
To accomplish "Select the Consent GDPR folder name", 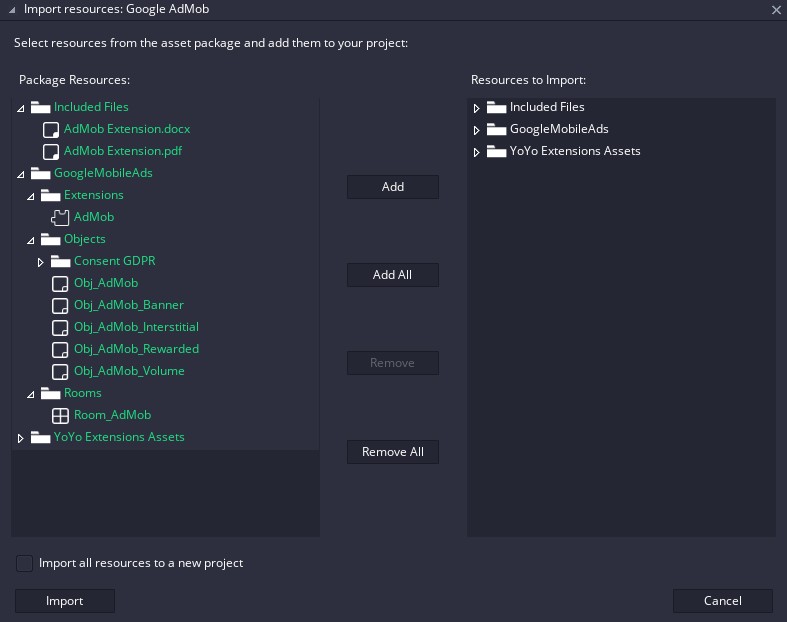I will coord(115,261).
